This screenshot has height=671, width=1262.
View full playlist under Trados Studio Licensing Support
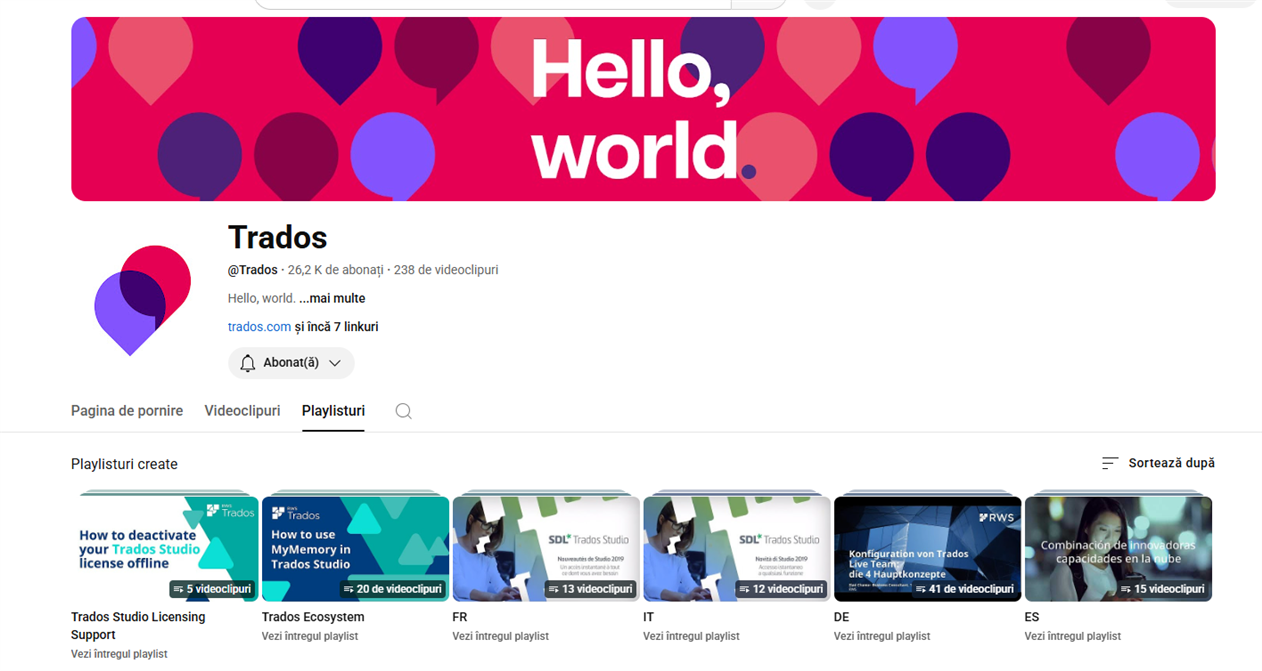[119, 654]
